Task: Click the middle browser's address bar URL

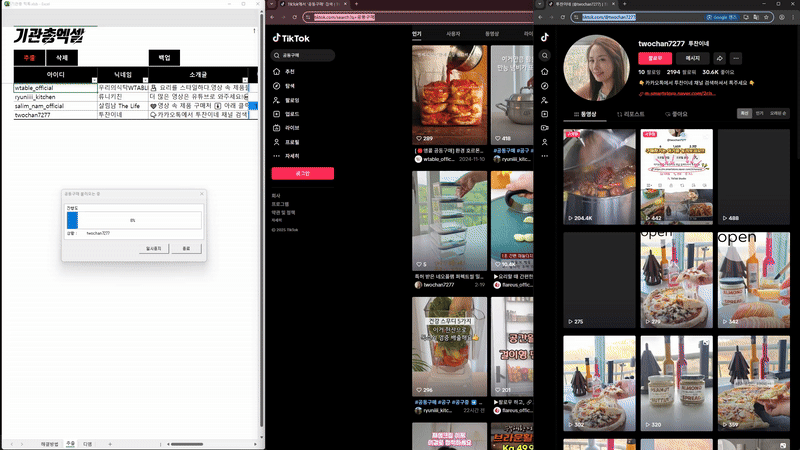Action: click(x=344, y=17)
